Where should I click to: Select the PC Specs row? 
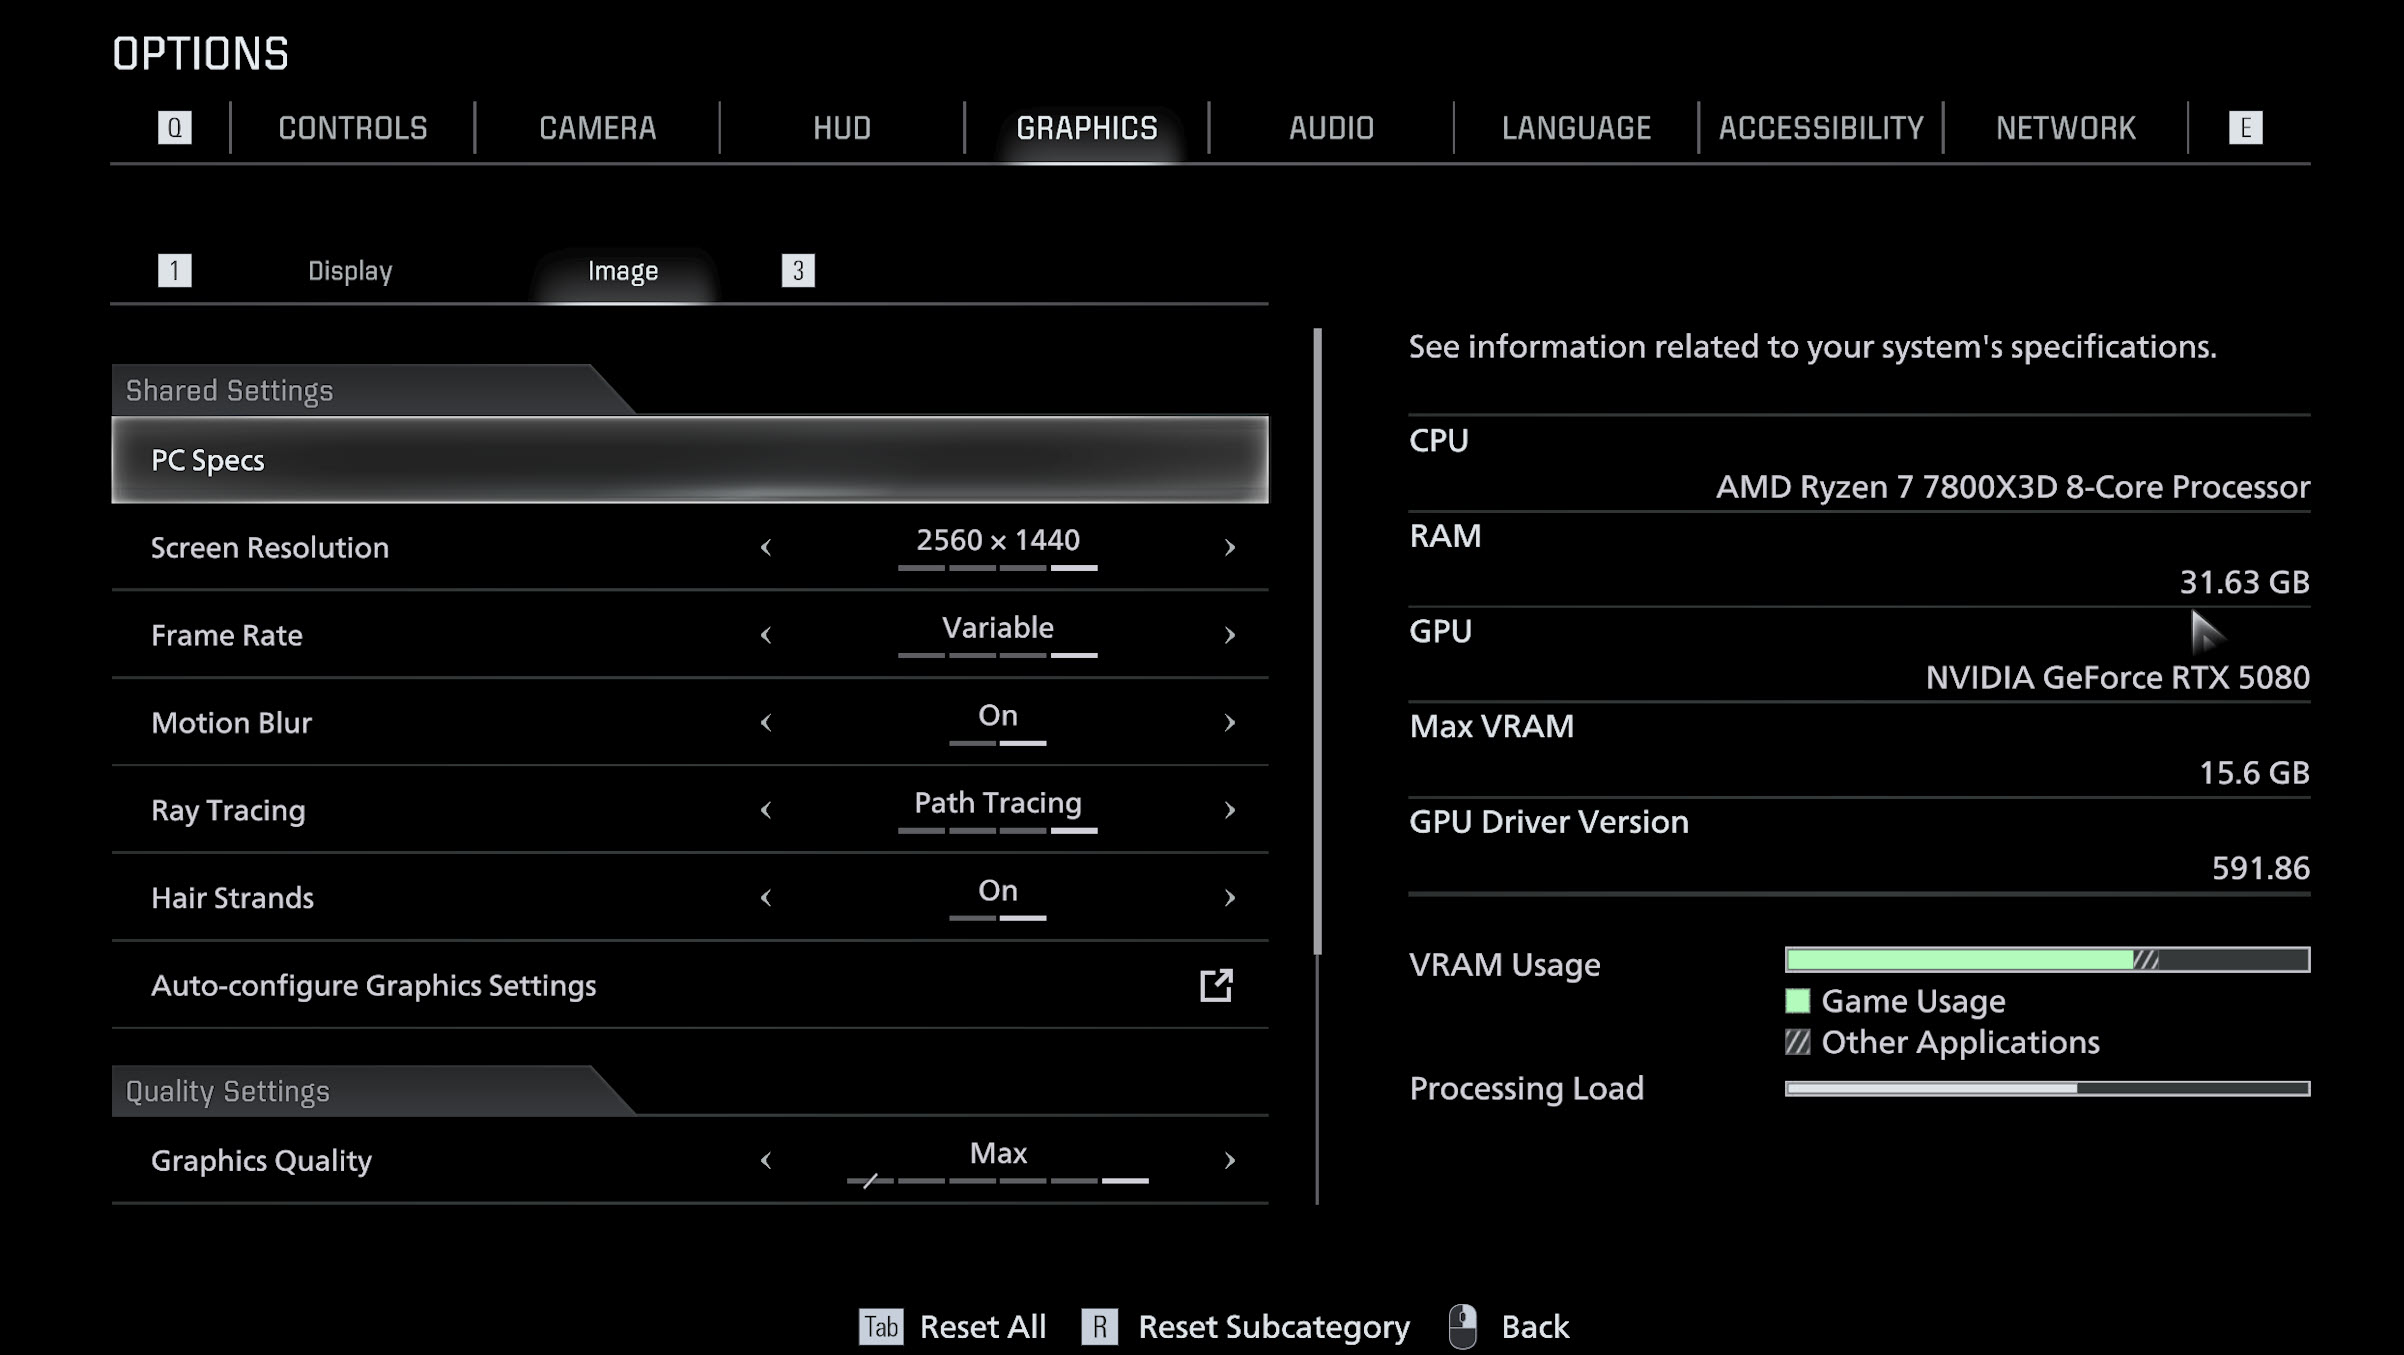point(689,460)
